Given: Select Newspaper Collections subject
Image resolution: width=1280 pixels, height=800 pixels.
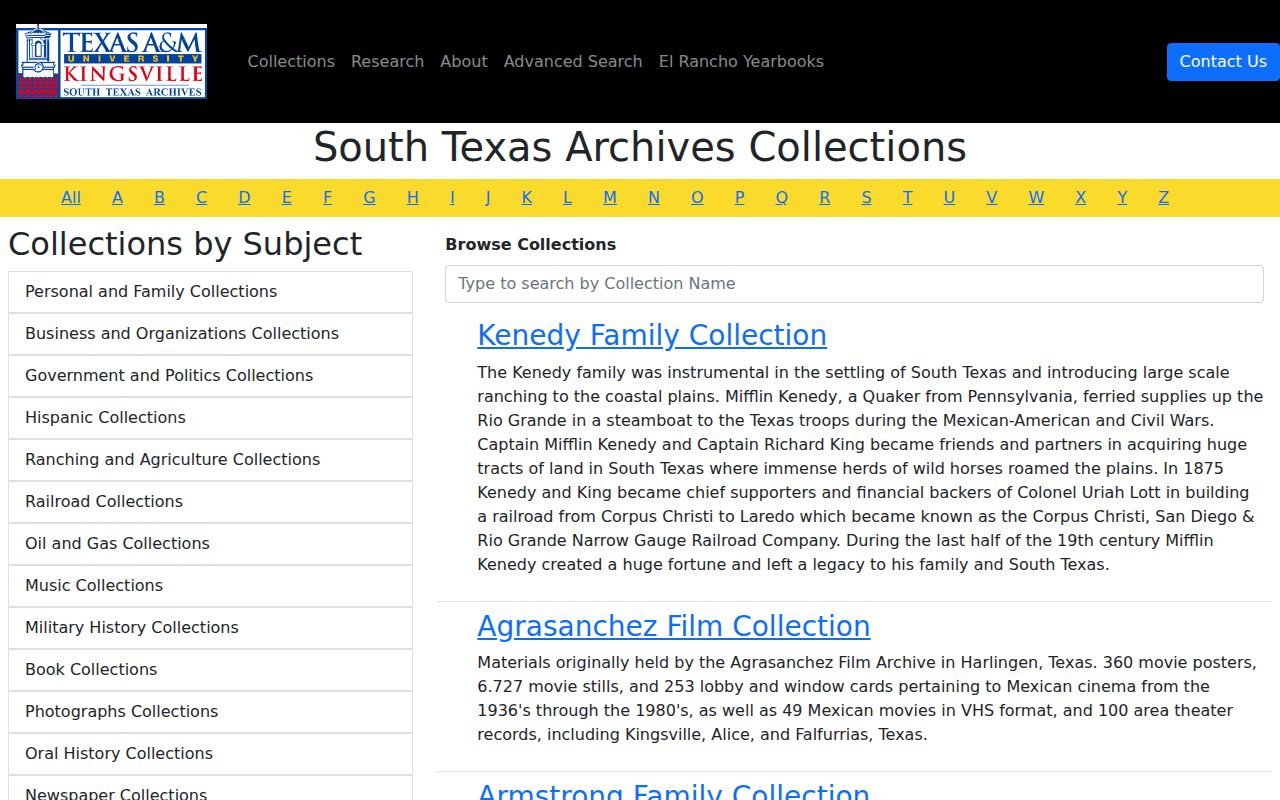Looking at the screenshot, I should click(210, 788).
